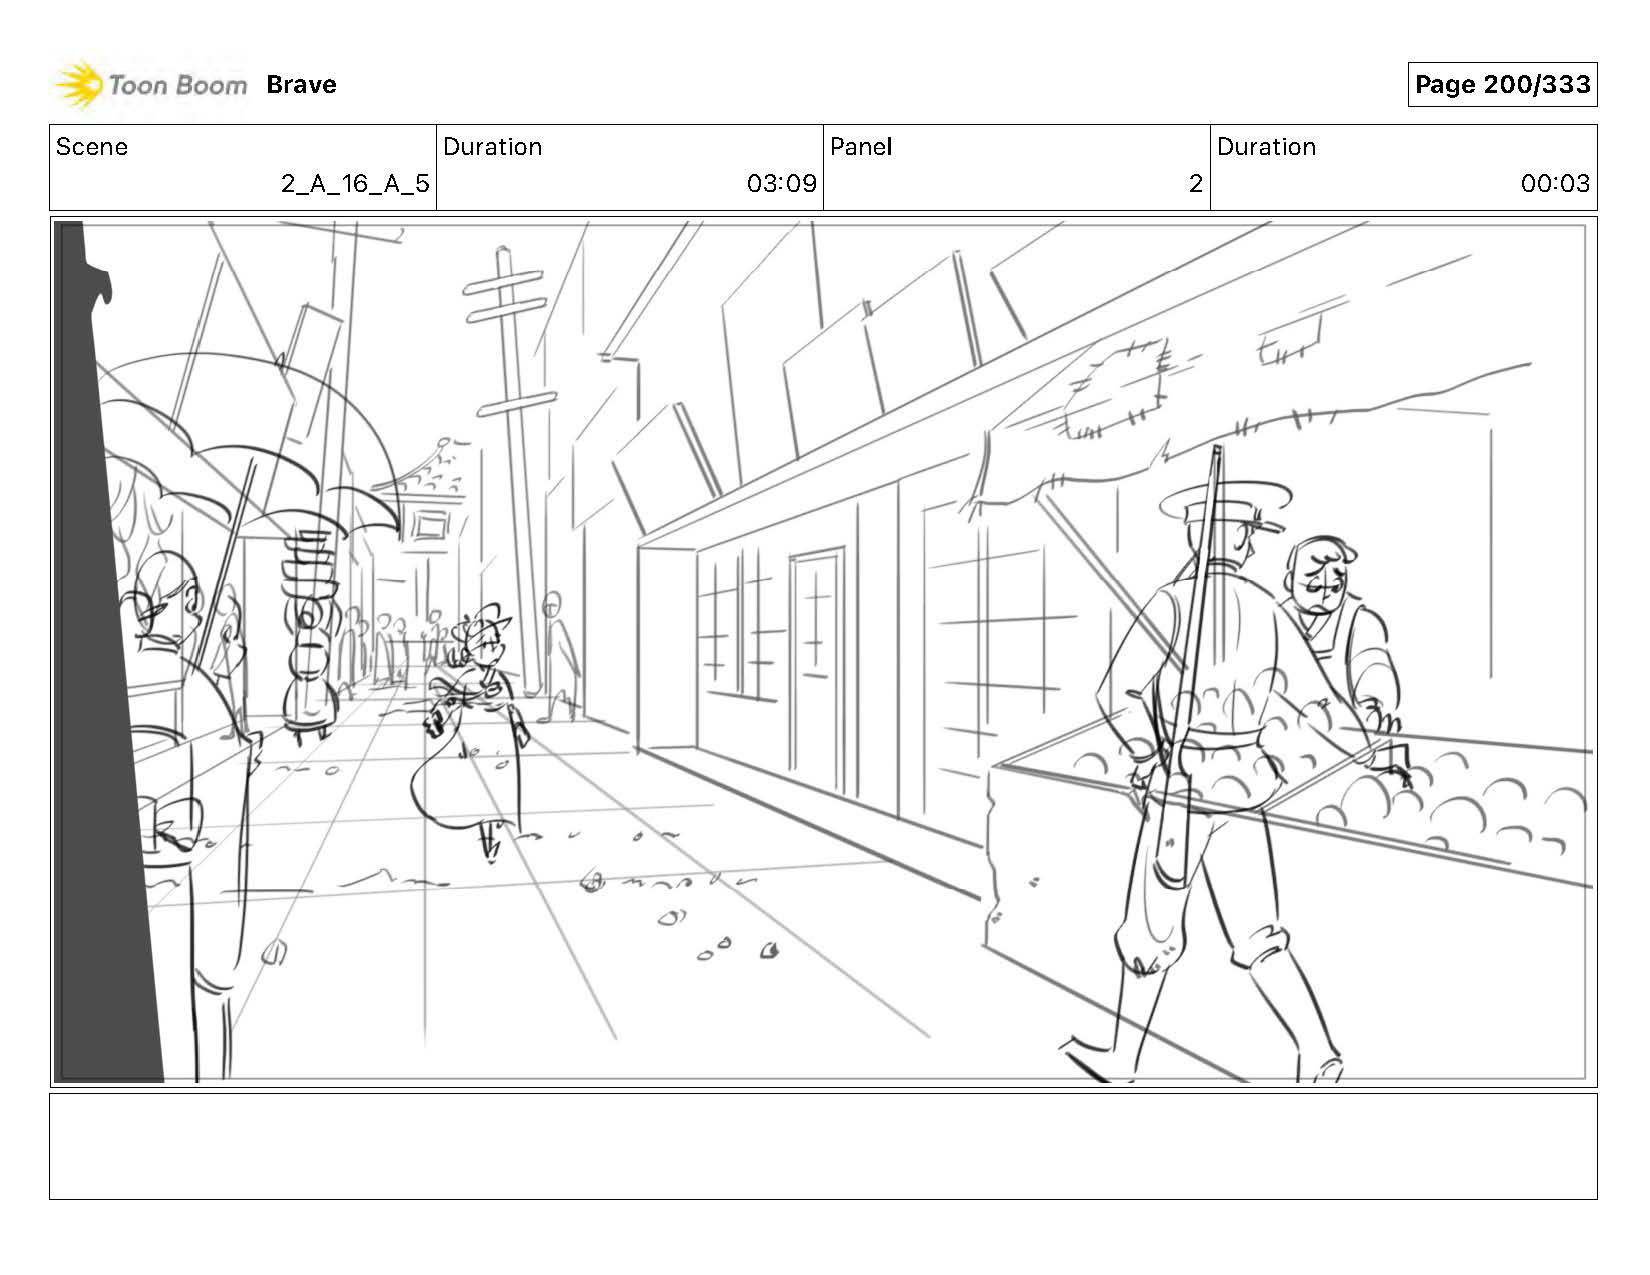Click the project title 'Brave'
The image size is (1650, 1275).
click(301, 85)
